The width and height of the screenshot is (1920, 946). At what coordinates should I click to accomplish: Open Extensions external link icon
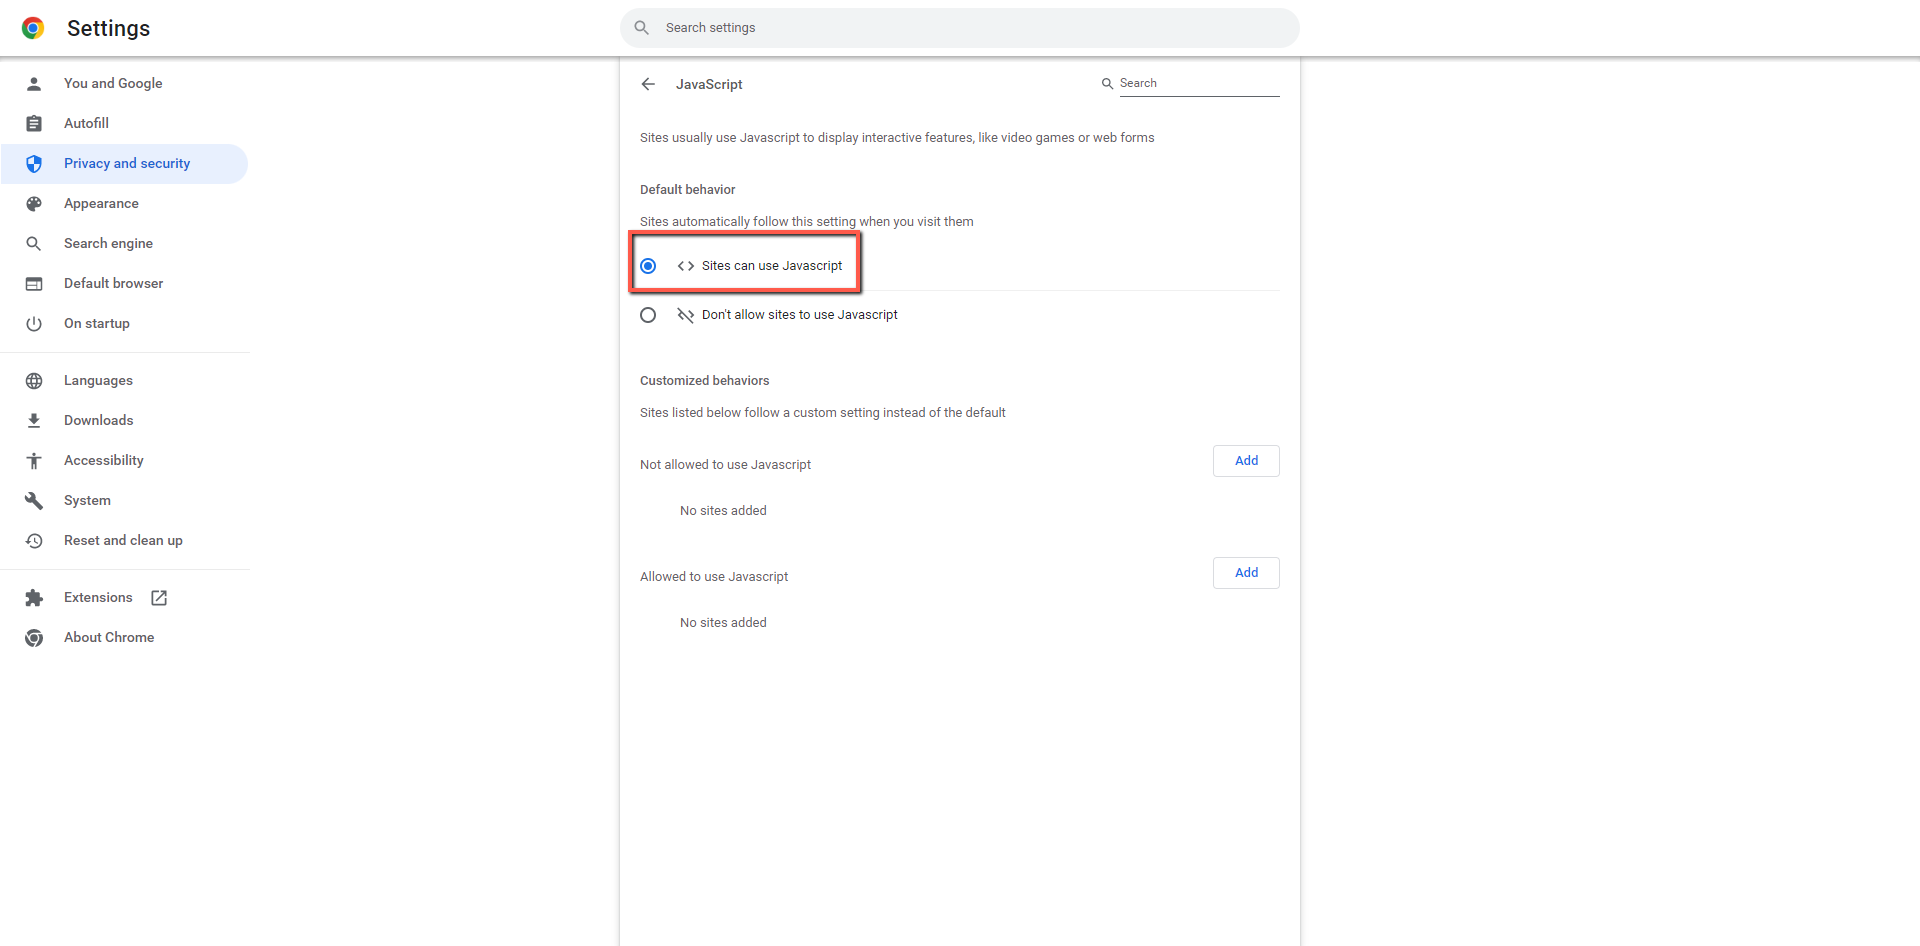pos(159,598)
